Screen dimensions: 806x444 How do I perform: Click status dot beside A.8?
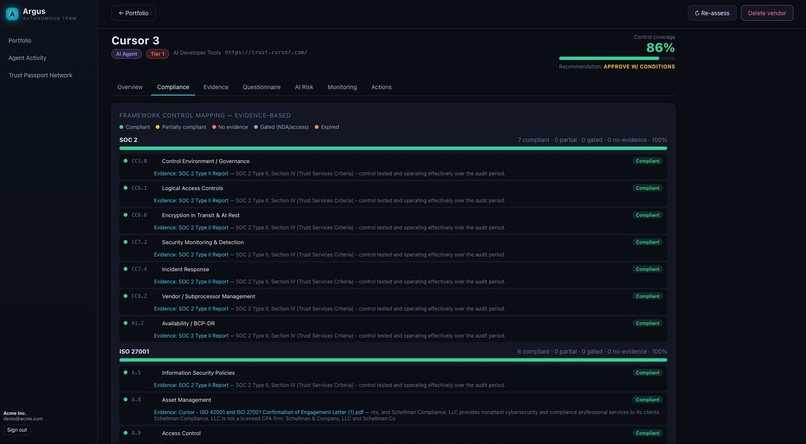(x=125, y=399)
